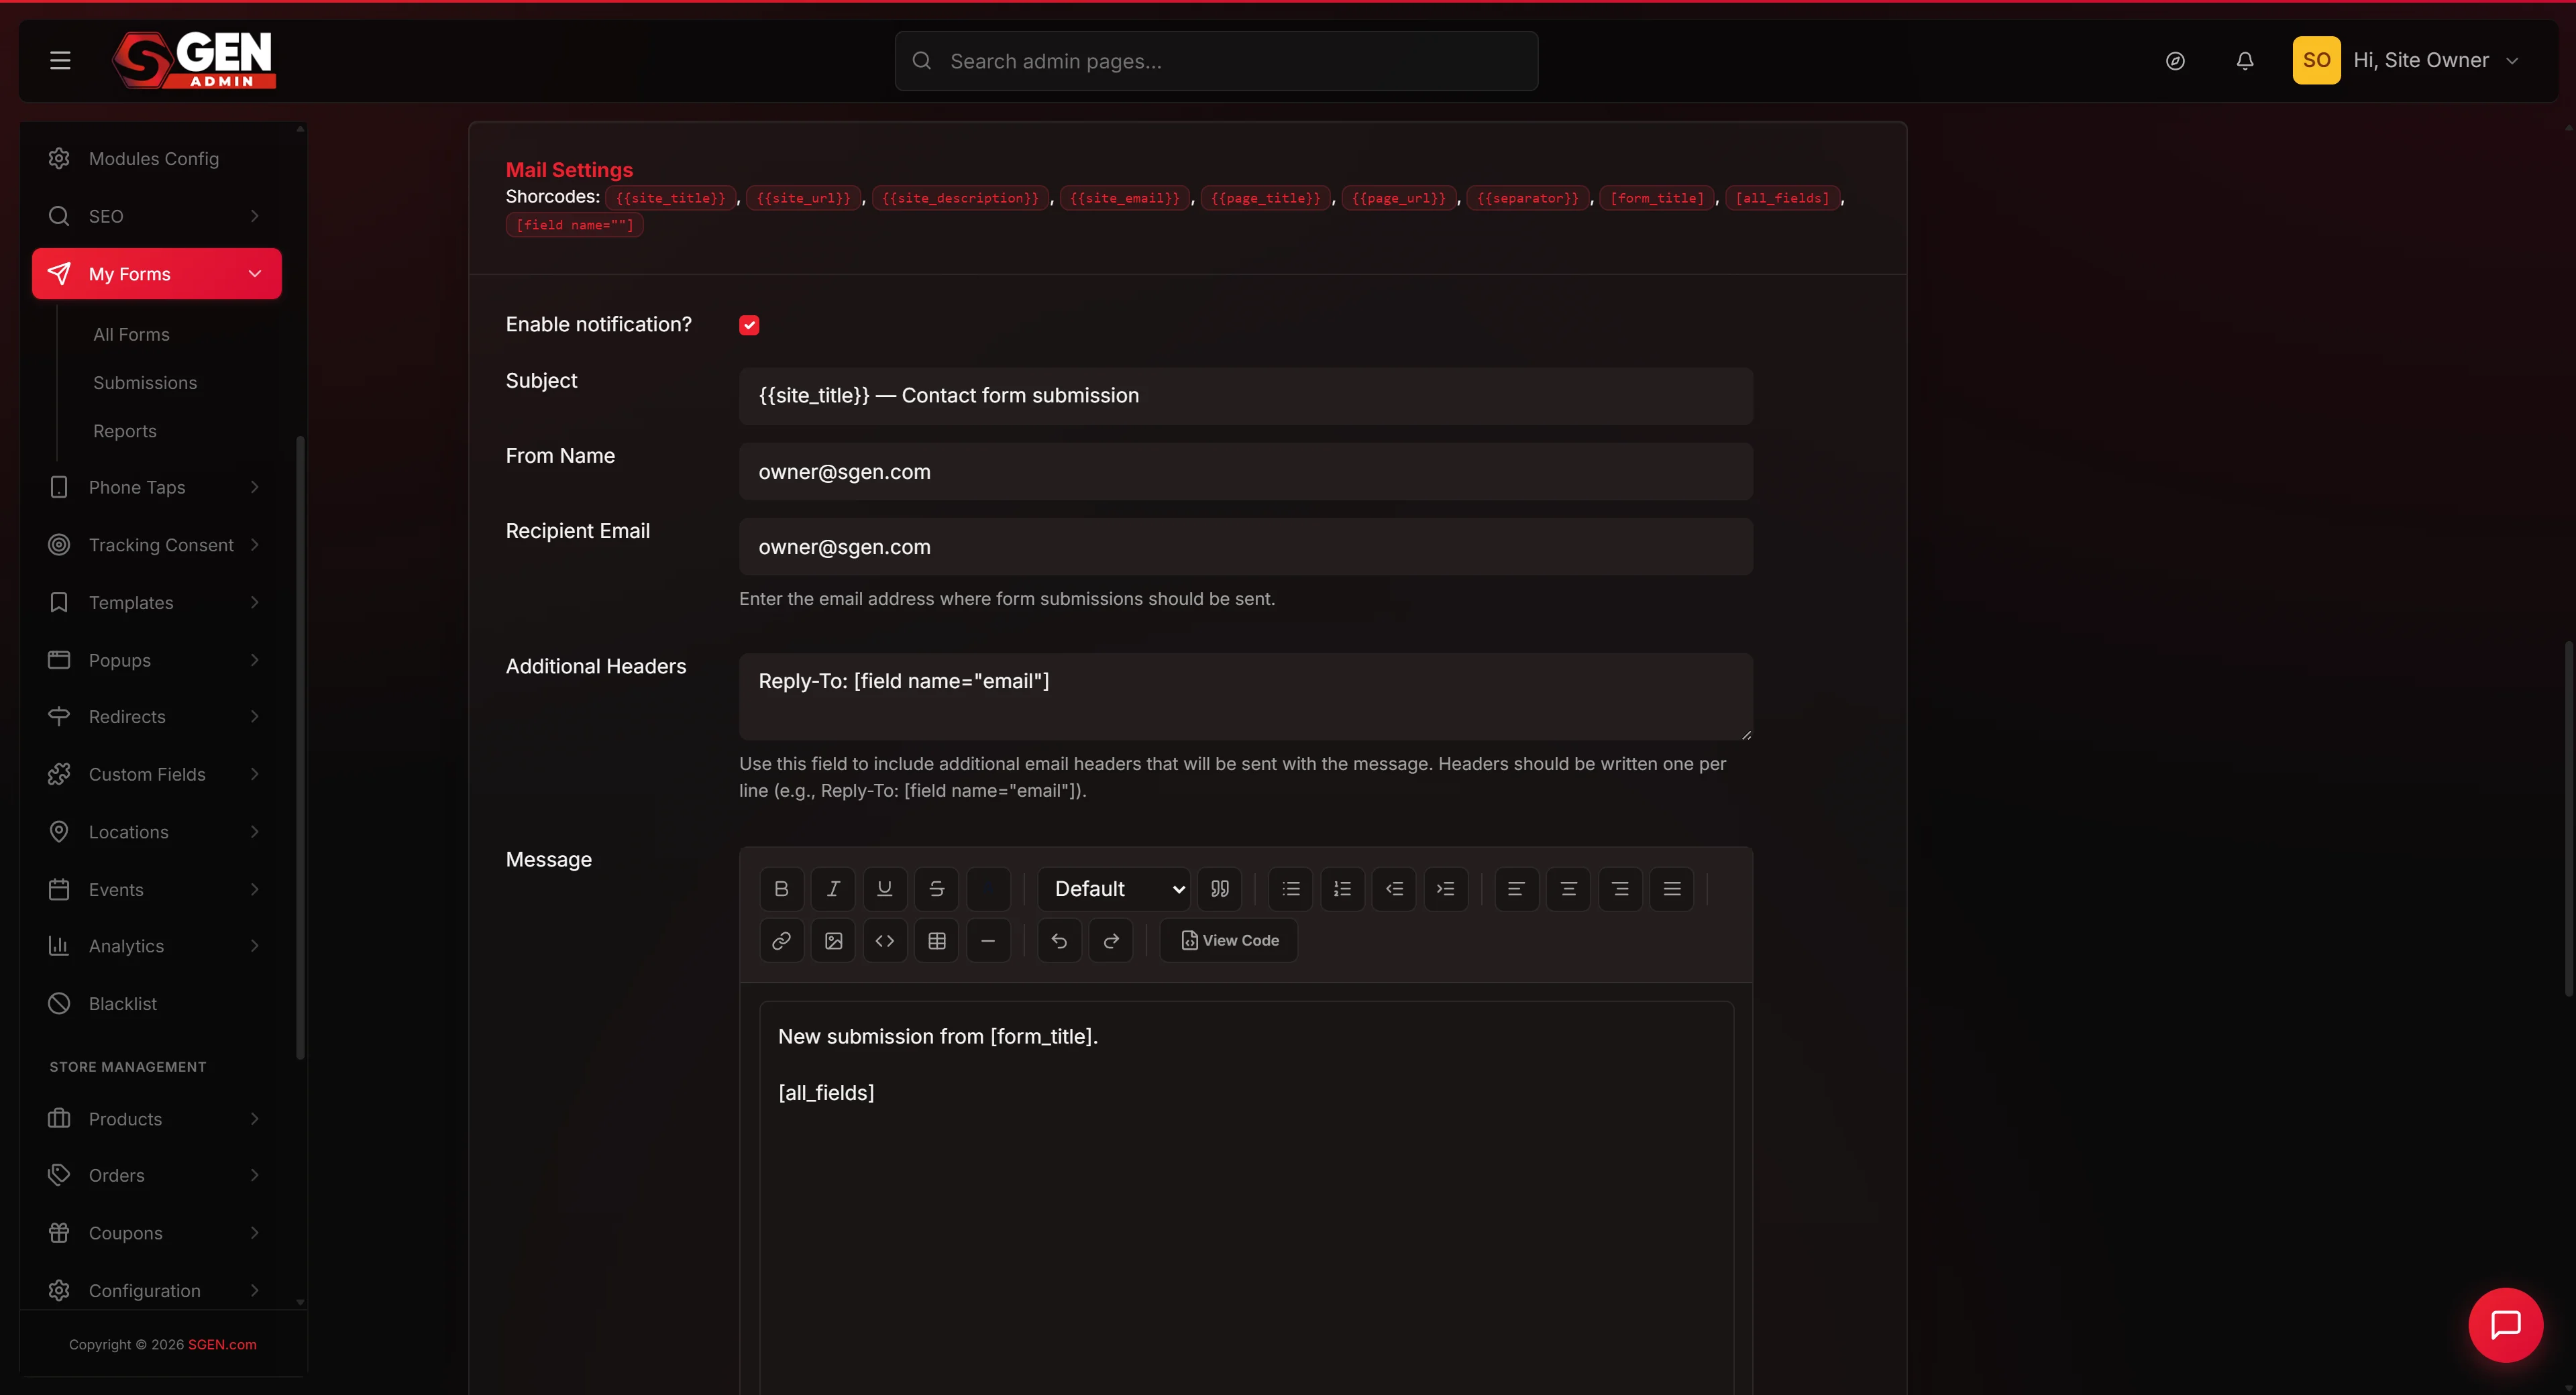Click the SGEN Admin logo
This screenshot has width=2576, height=1395.
tap(194, 60)
